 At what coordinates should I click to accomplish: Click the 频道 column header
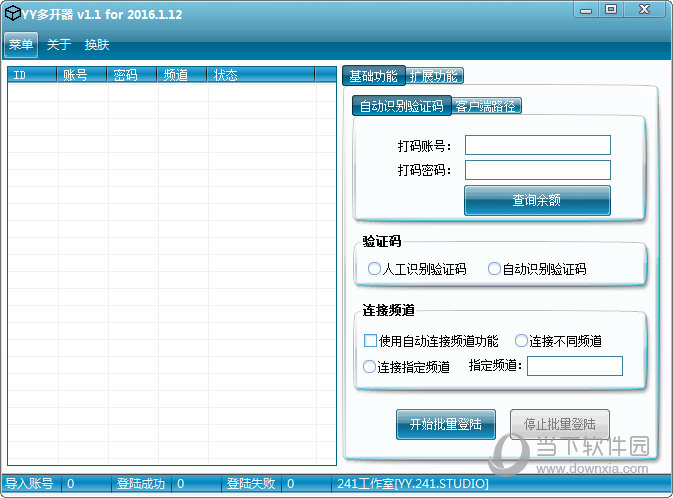(x=182, y=75)
